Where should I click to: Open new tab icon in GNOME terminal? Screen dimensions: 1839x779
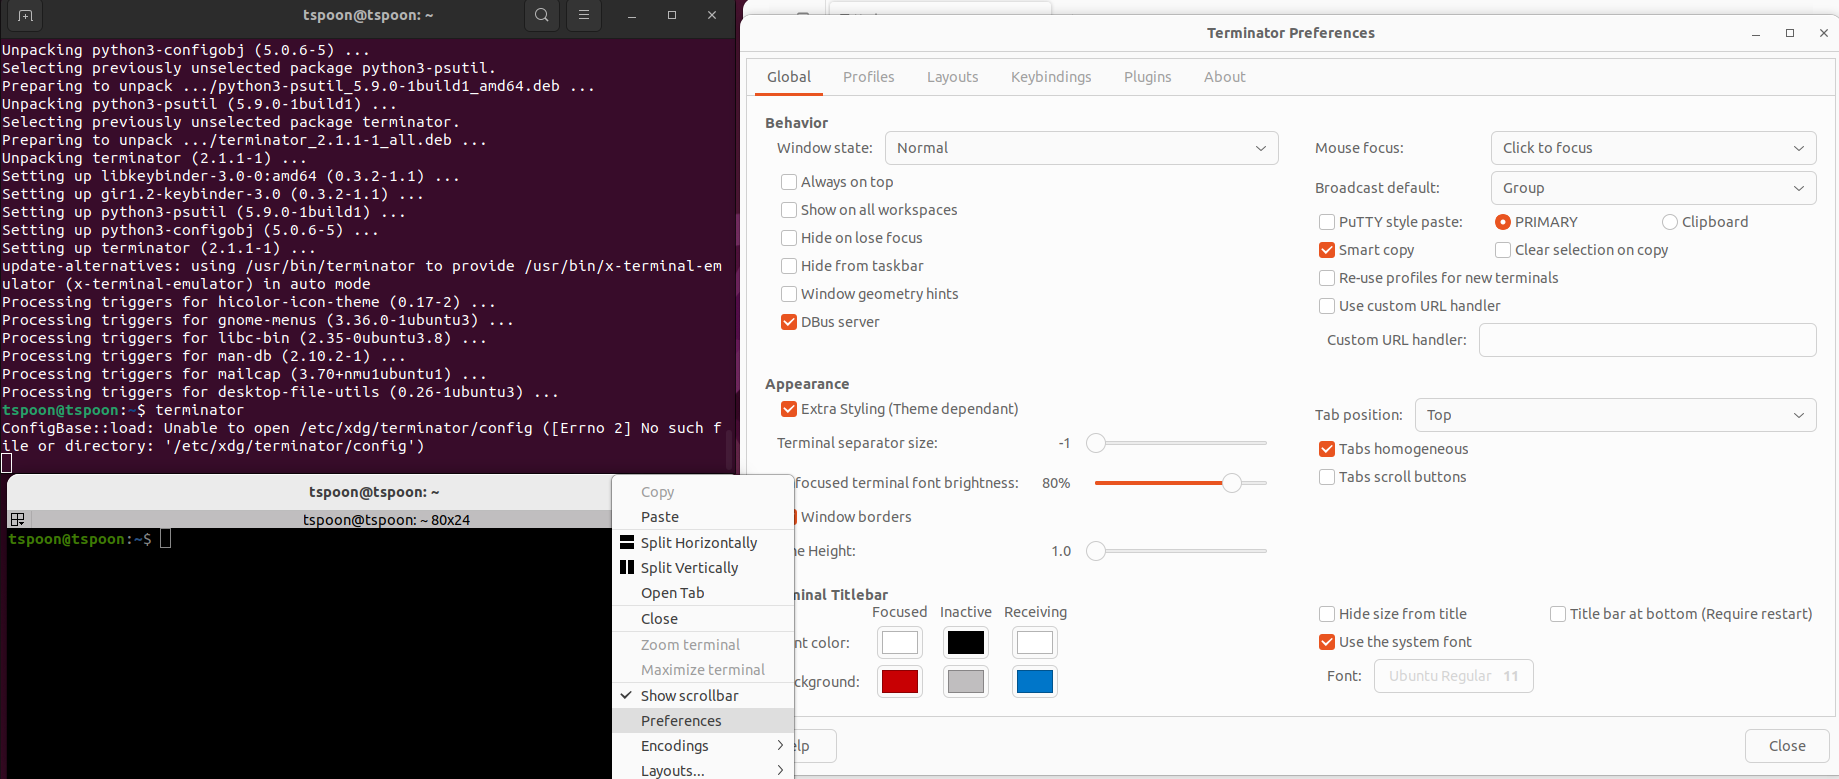[26, 15]
